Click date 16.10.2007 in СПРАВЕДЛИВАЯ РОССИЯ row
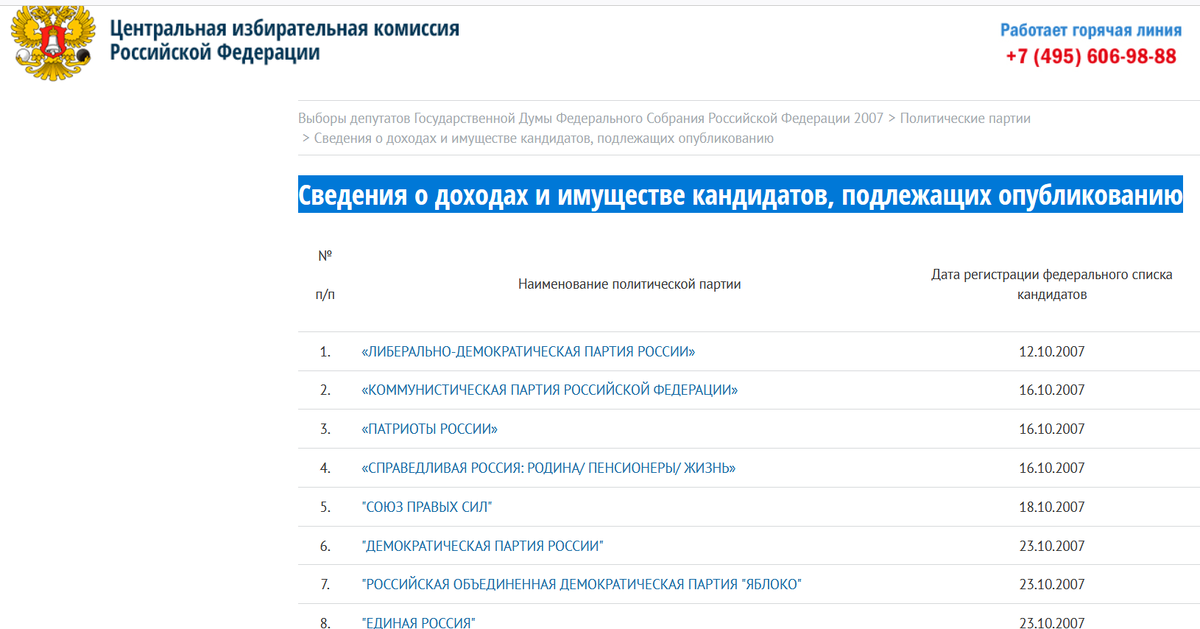This screenshot has height=629, width=1200. coord(1052,468)
